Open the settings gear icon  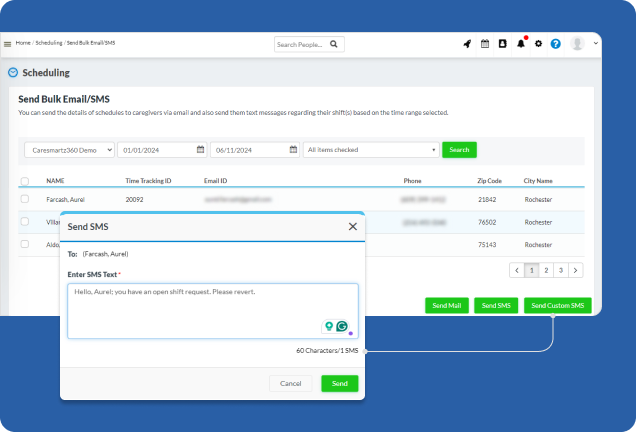coord(538,44)
